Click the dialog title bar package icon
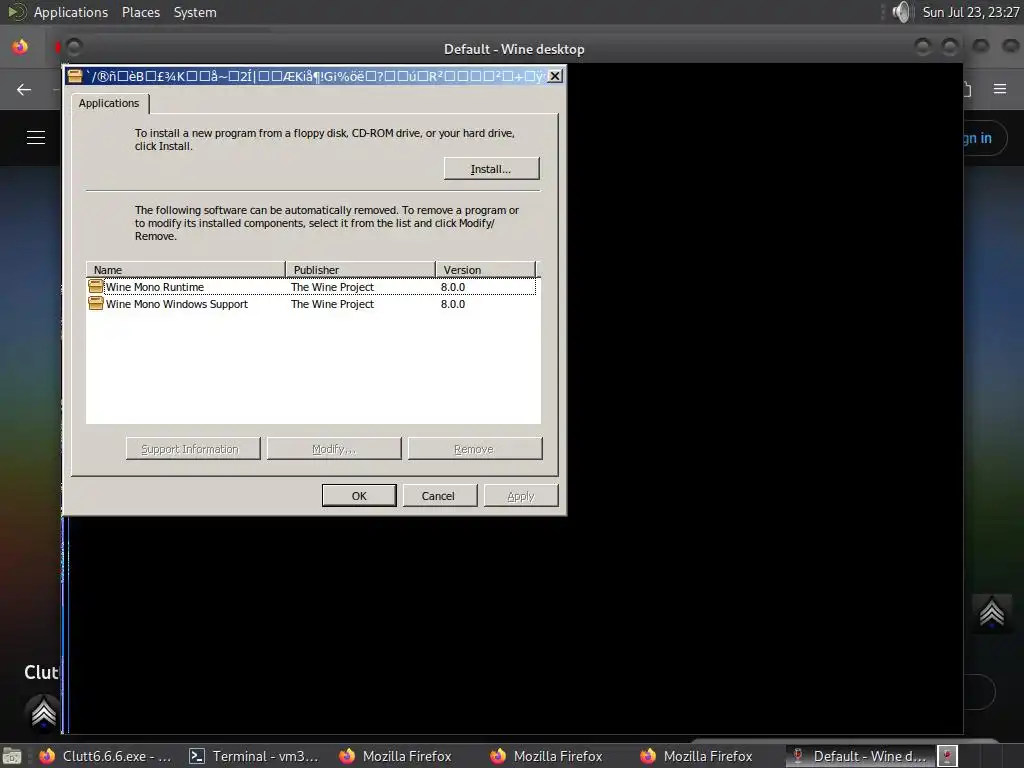This screenshot has width=1024, height=768. 75,76
